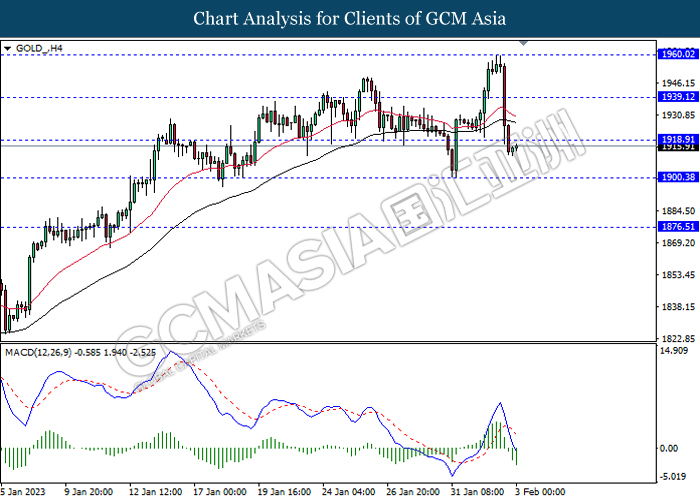
Task: Click the 5 Jan 2023 date label
Action: 23,492
